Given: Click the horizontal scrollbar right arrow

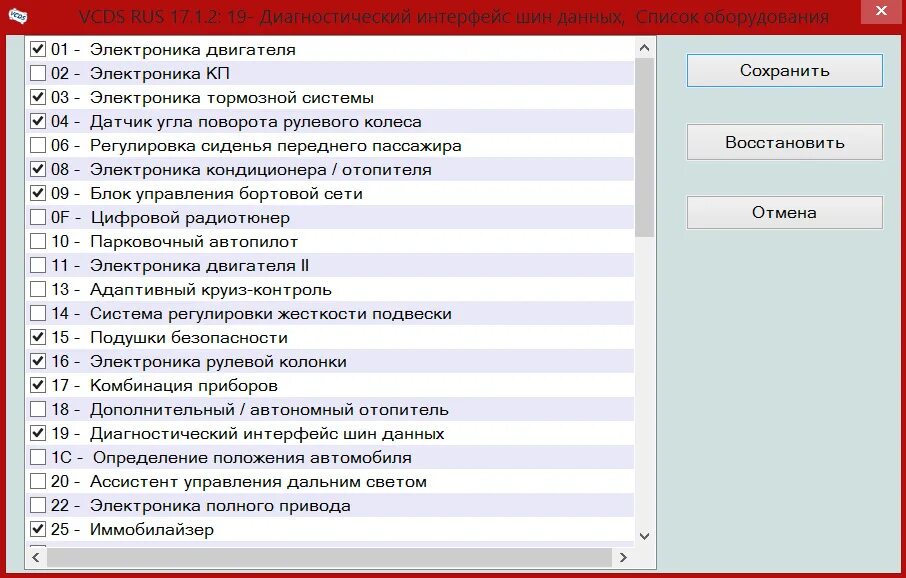Looking at the screenshot, I should (623, 557).
